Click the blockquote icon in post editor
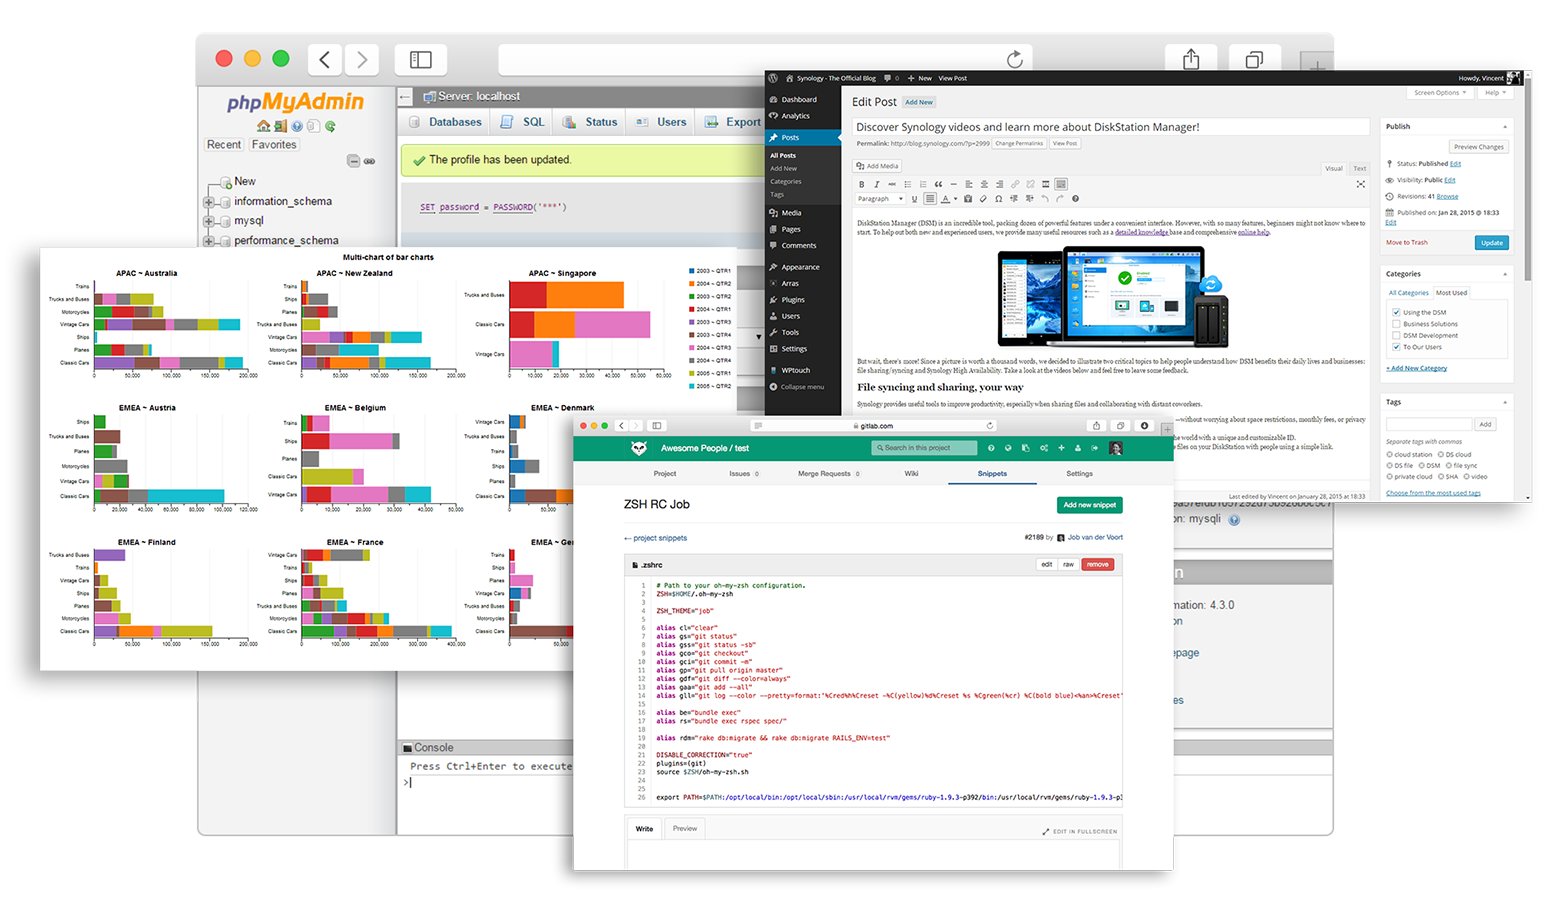 (x=938, y=184)
